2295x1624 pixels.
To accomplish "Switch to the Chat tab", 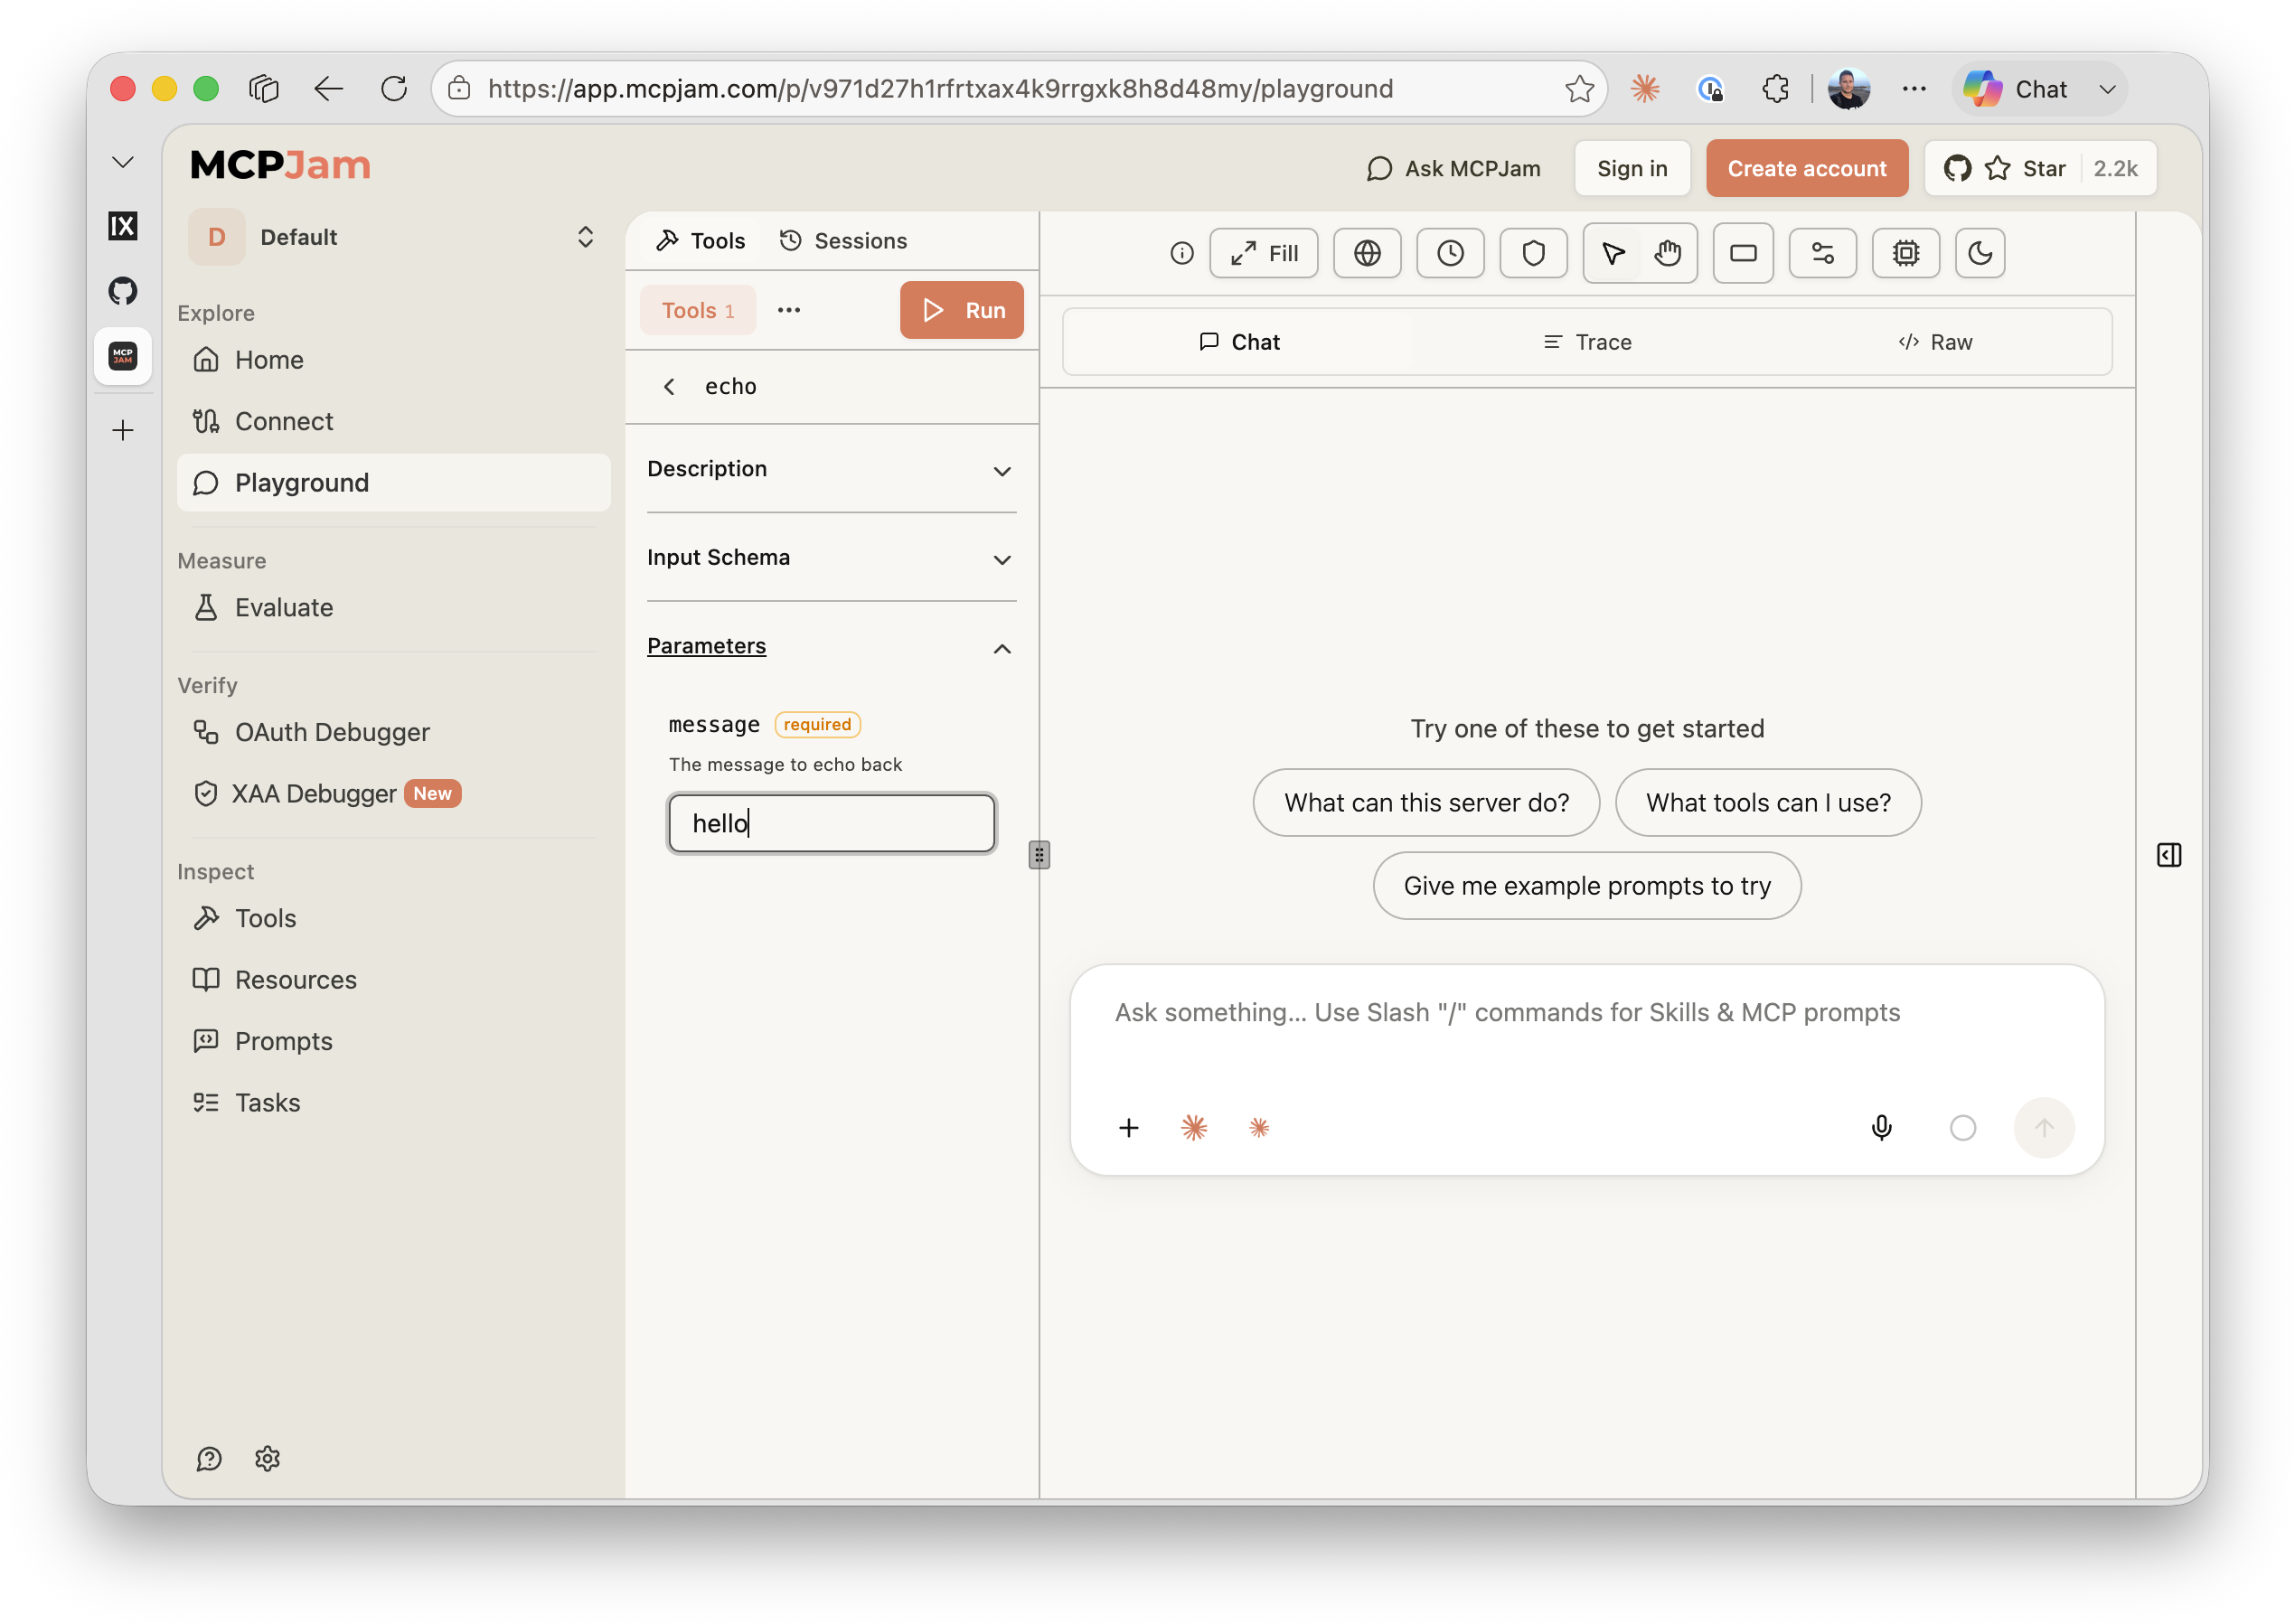I will [1238, 342].
